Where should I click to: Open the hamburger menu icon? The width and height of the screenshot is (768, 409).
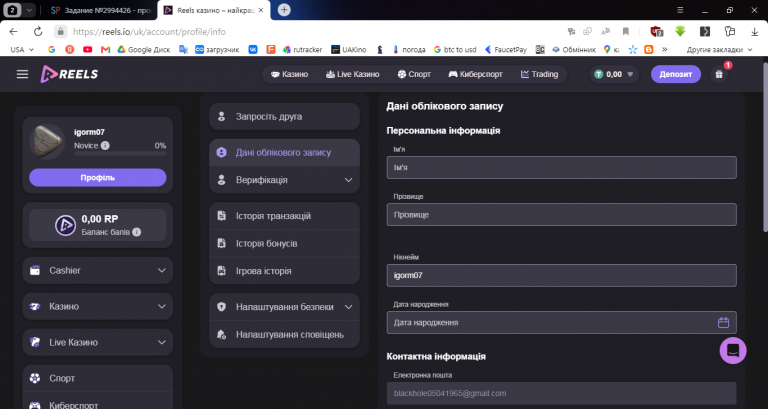(x=23, y=74)
